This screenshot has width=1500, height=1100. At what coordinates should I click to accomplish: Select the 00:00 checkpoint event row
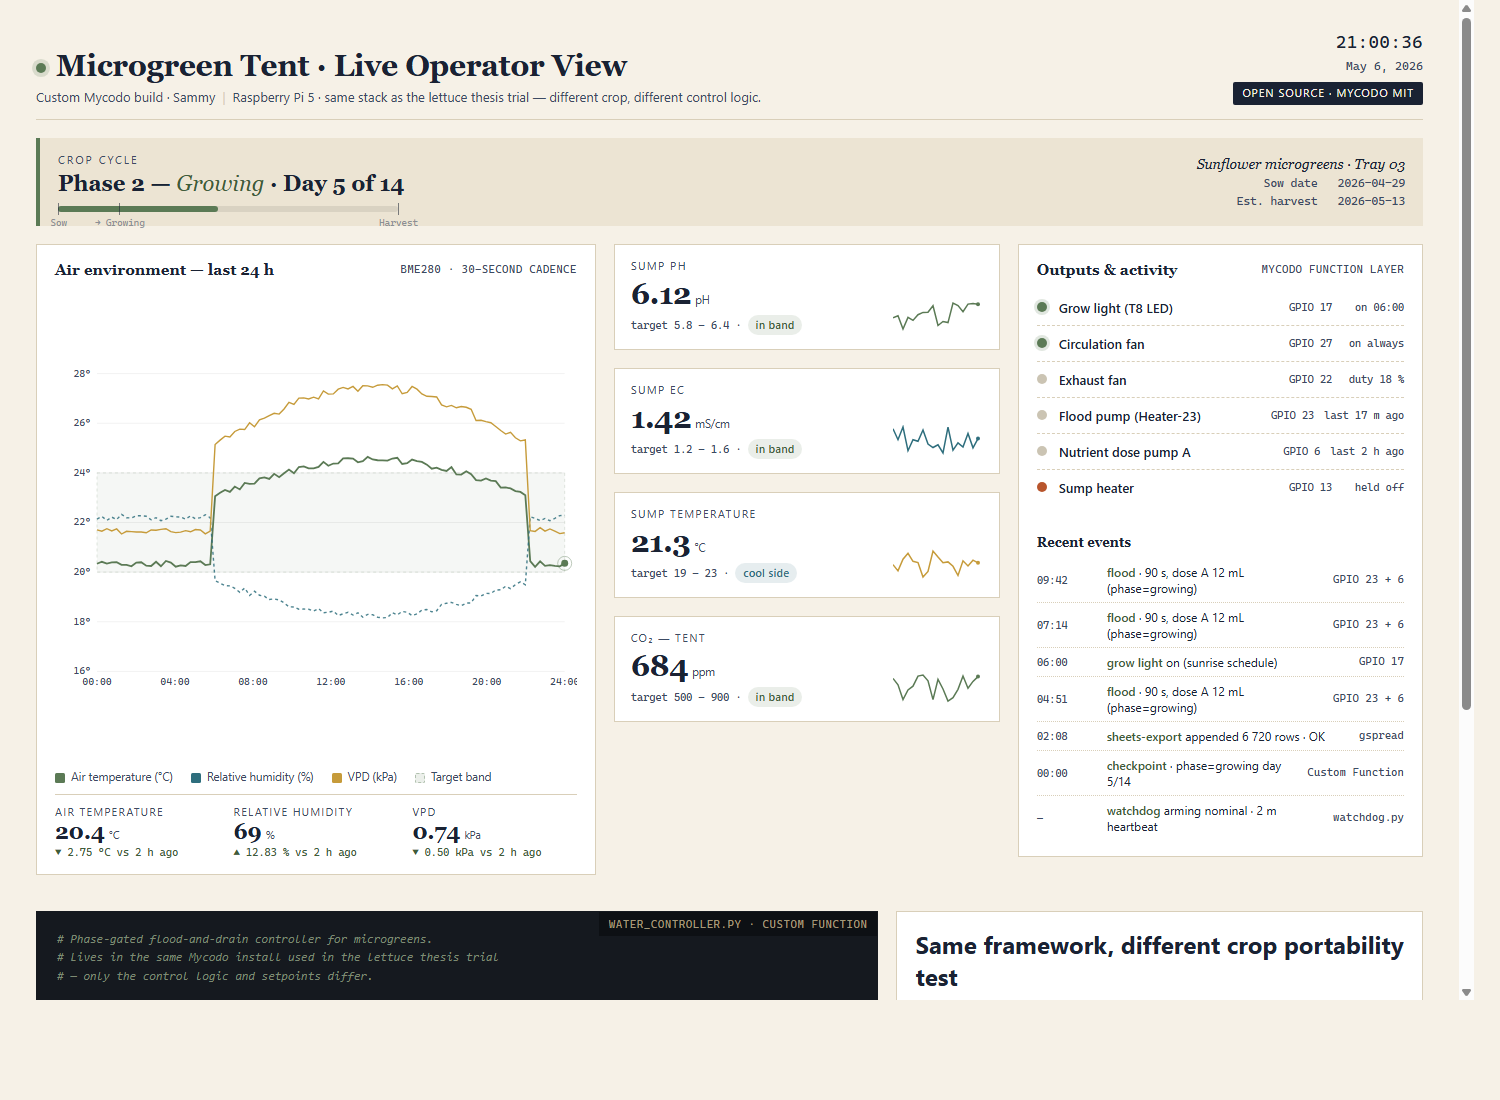click(1220, 773)
